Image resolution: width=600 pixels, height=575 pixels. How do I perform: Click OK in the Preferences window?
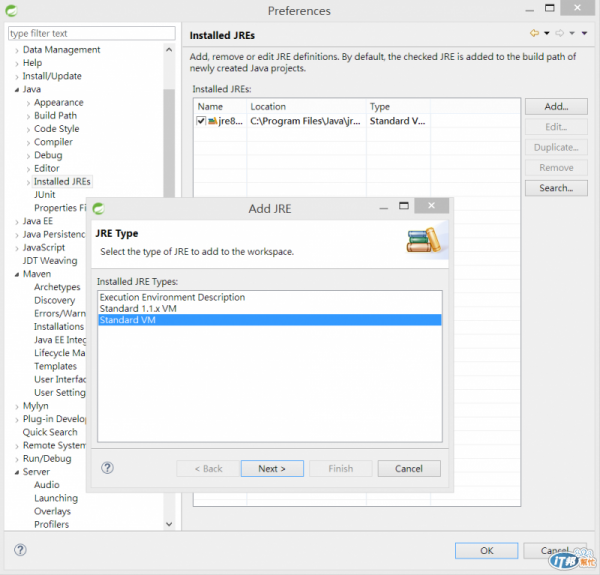point(486,551)
